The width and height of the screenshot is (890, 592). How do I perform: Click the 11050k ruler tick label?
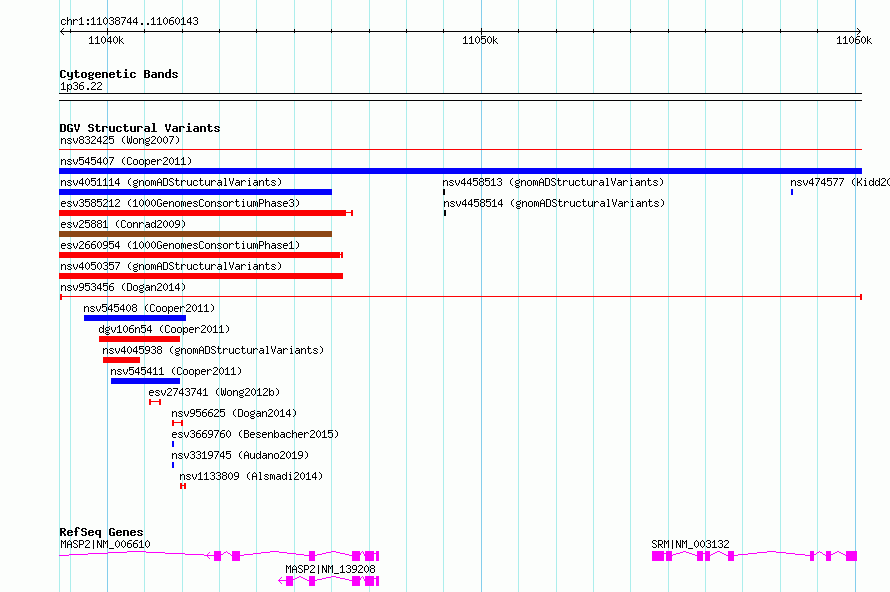tap(480, 40)
